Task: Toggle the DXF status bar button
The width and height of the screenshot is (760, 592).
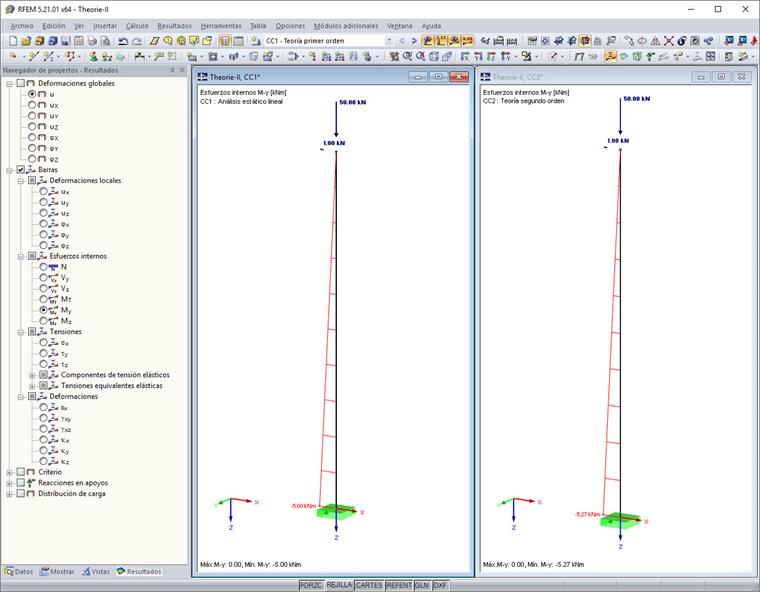Action: click(x=440, y=585)
